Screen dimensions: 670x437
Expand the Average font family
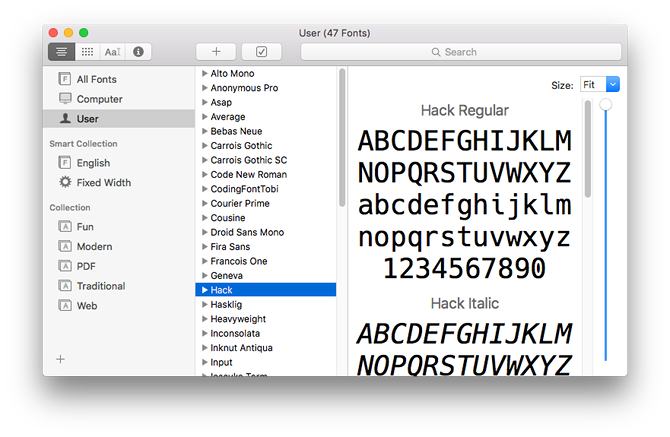204,117
